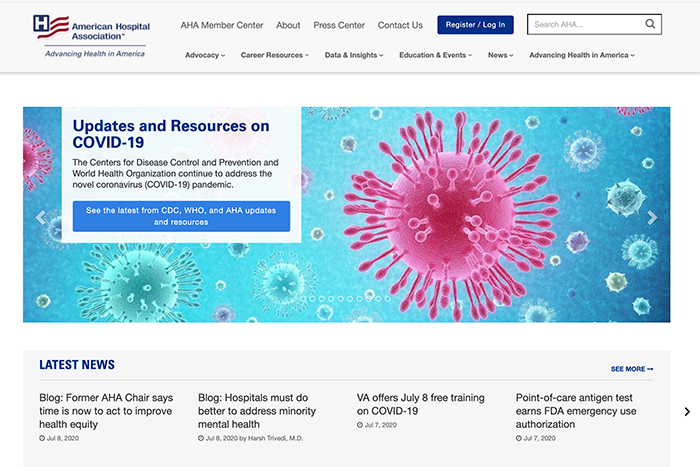
Task: Open Advancing Health in America dropdown
Action: click(x=582, y=55)
